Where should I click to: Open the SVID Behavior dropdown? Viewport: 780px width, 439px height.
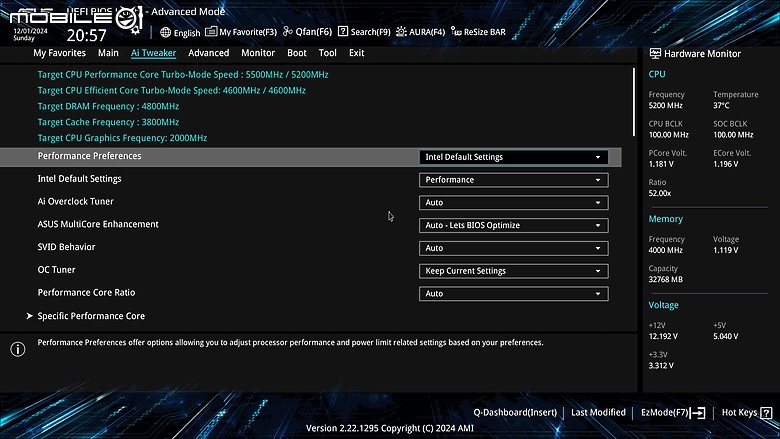[x=513, y=248]
